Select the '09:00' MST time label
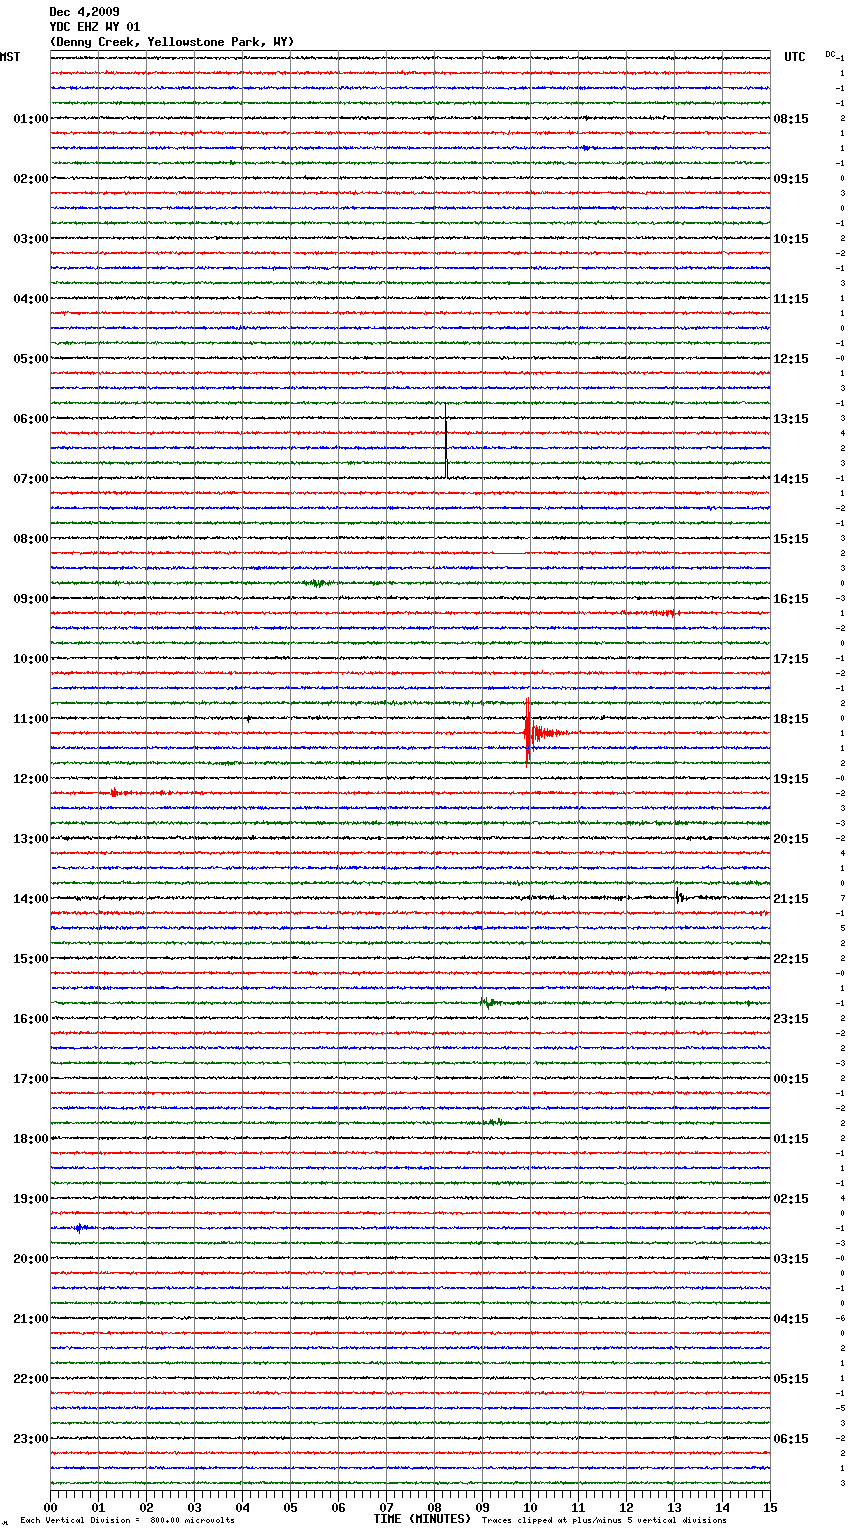The height and width of the screenshot is (1534, 850). [31, 599]
